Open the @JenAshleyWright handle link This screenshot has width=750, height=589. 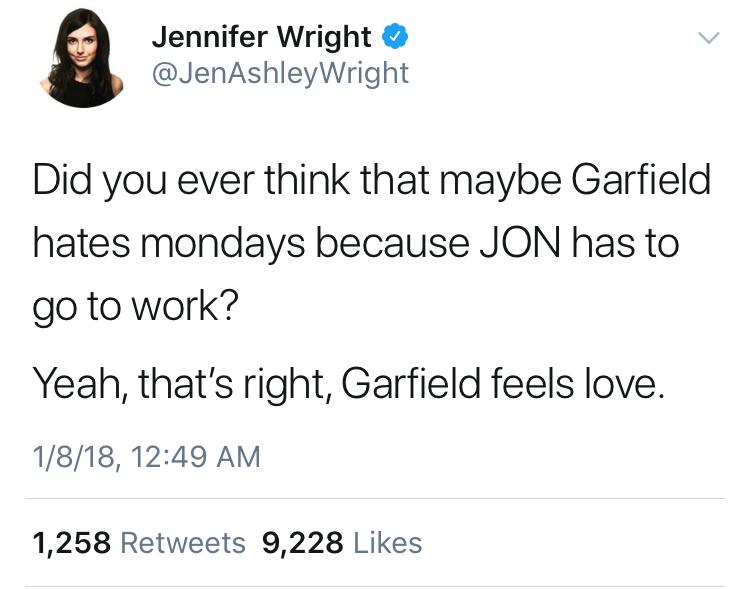coord(280,73)
